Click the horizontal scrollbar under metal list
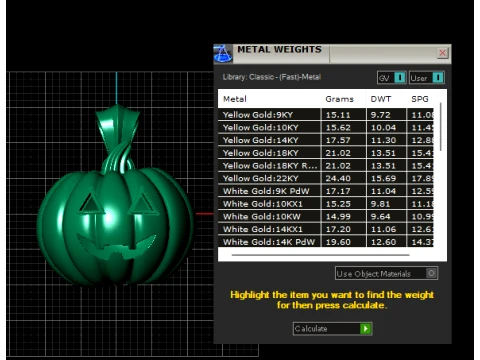Screen dimensions: 480x360 [320, 255]
